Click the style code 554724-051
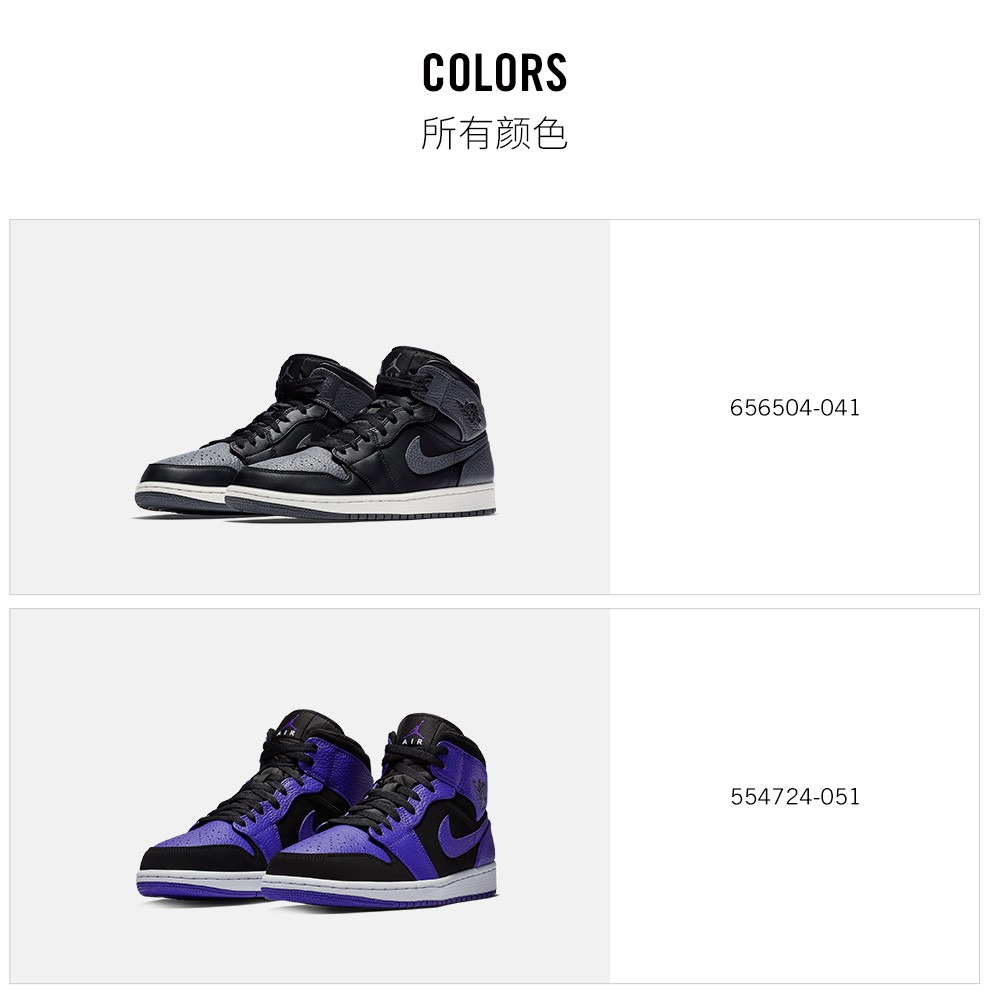Viewport: 990px width, 990px height. 794,797
